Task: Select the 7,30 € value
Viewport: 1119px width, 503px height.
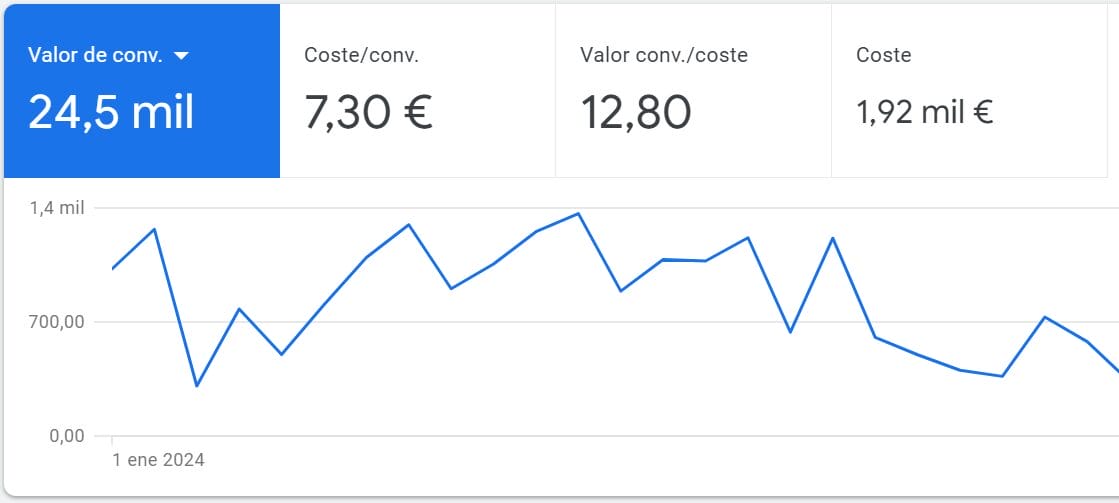Action: [368, 112]
